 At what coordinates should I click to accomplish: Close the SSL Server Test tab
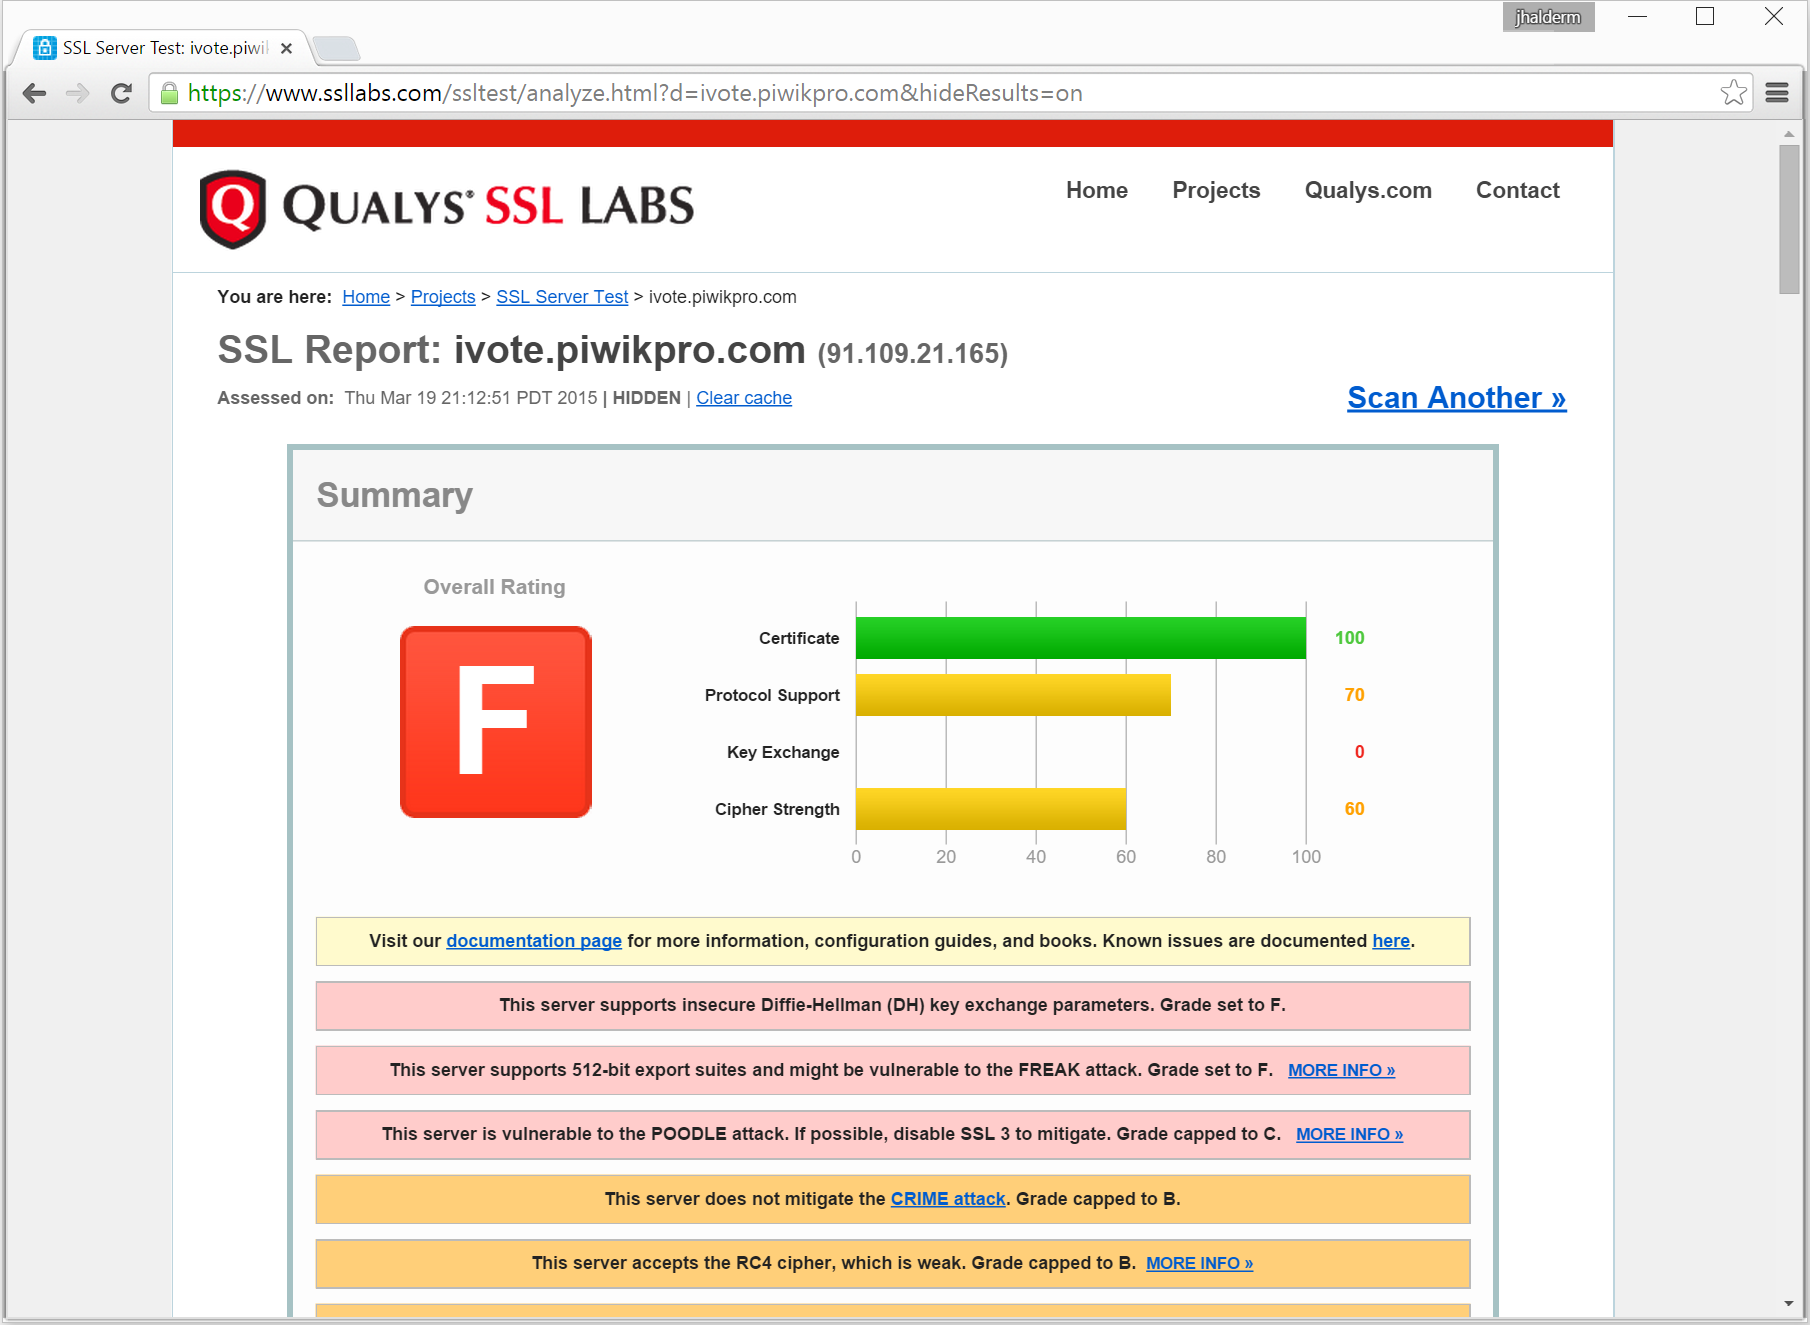[287, 48]
